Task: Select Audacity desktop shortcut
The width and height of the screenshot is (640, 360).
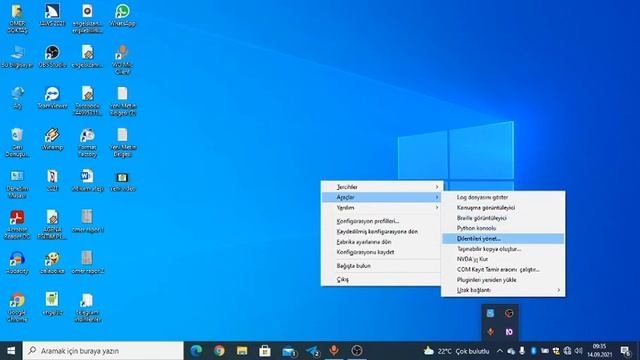Action: pyautogui.click(x=17, y=263)
